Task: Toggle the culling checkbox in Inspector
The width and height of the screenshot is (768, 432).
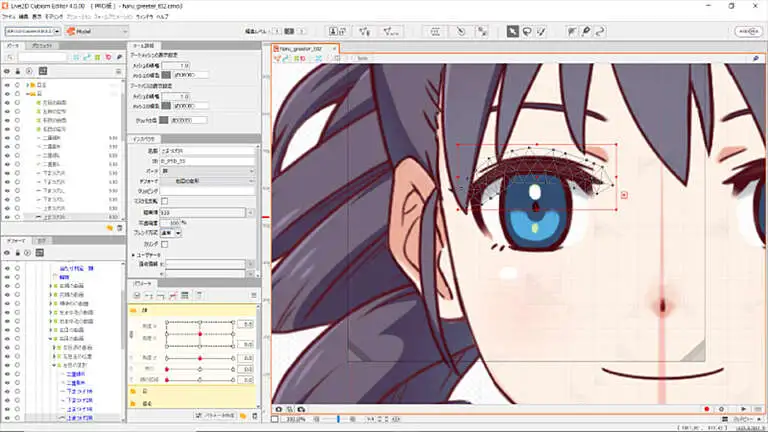Action: (165, 243)
